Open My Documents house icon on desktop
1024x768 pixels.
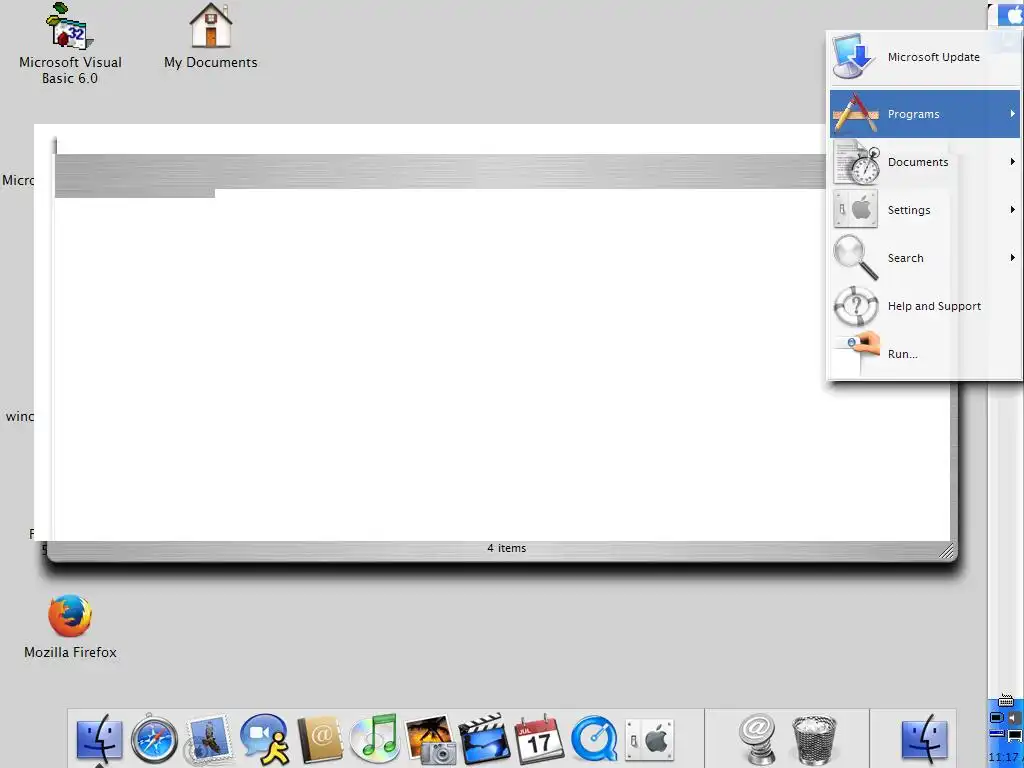click(x=210, y=37)
